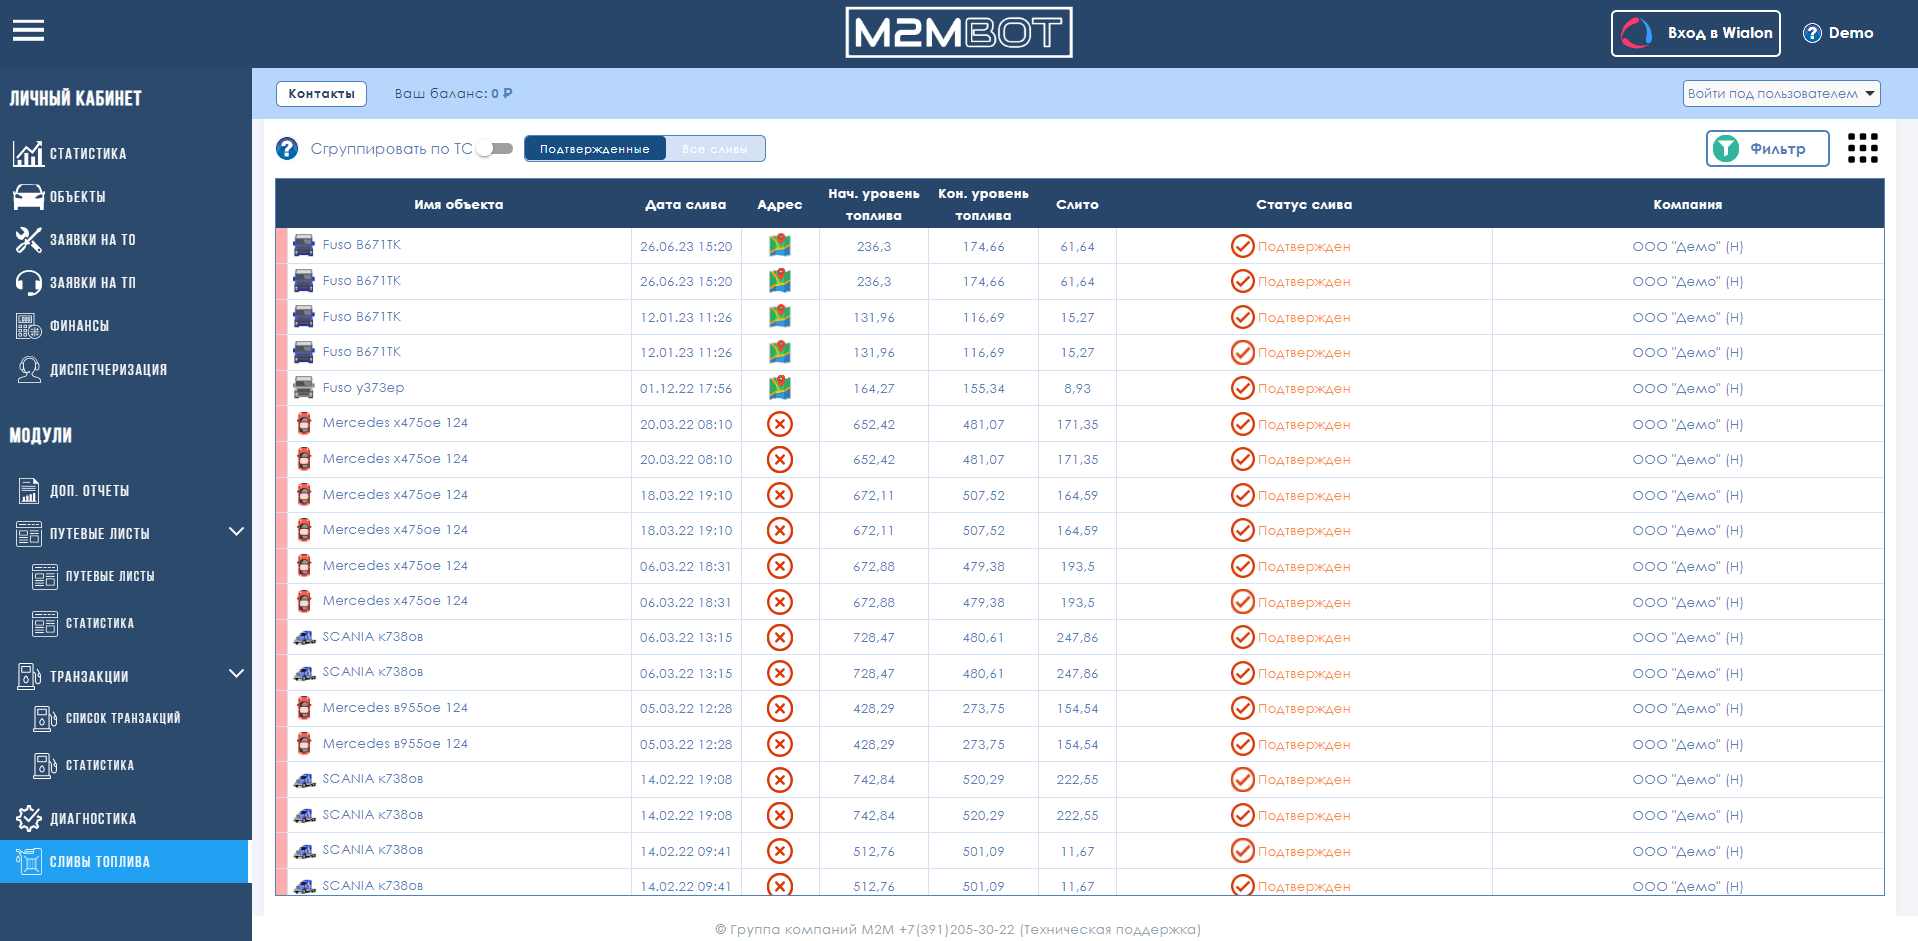Screen dimensions: 1918x941
Task: Sort by 'Имя объекта' column header
Action: (x=459, y=204)
